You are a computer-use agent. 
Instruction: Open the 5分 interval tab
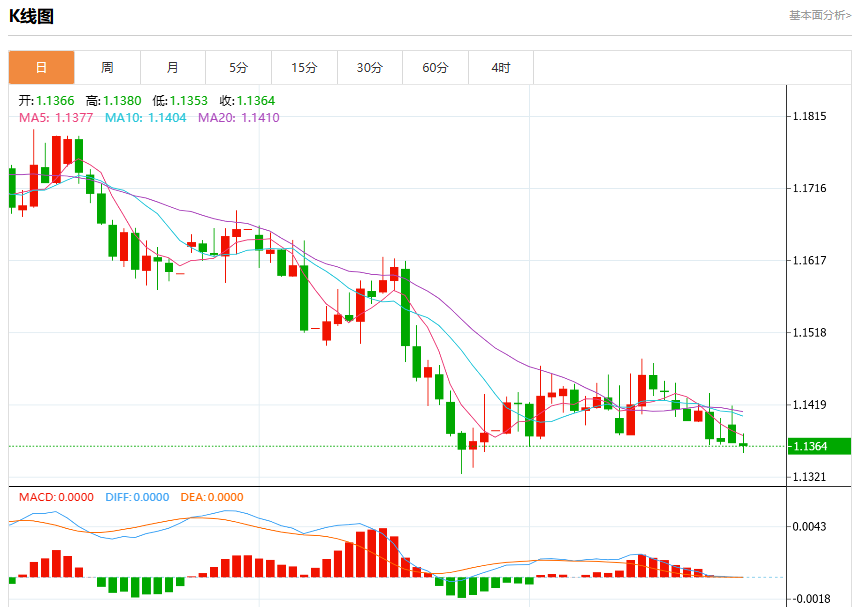click(x=238, y=68)
